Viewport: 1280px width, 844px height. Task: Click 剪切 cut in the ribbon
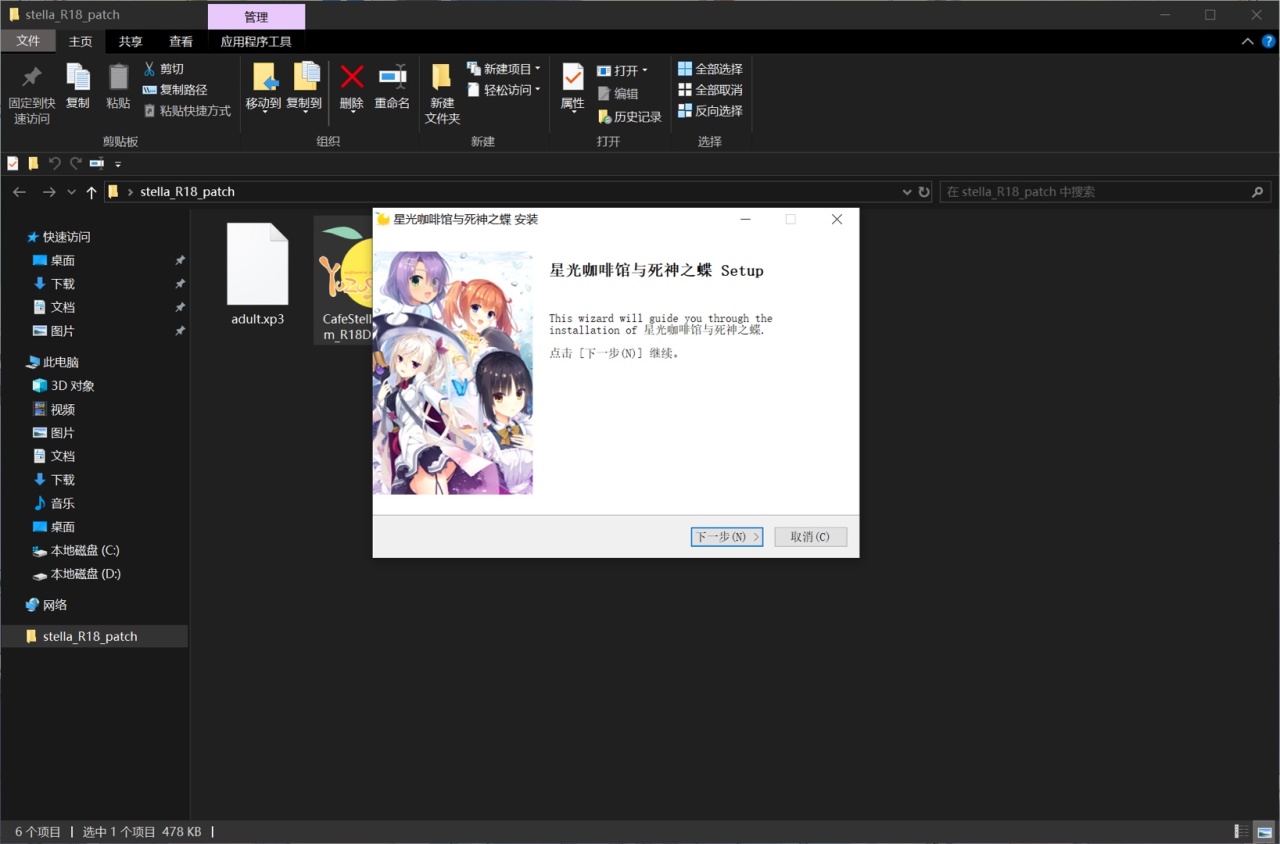coord(164,69)
